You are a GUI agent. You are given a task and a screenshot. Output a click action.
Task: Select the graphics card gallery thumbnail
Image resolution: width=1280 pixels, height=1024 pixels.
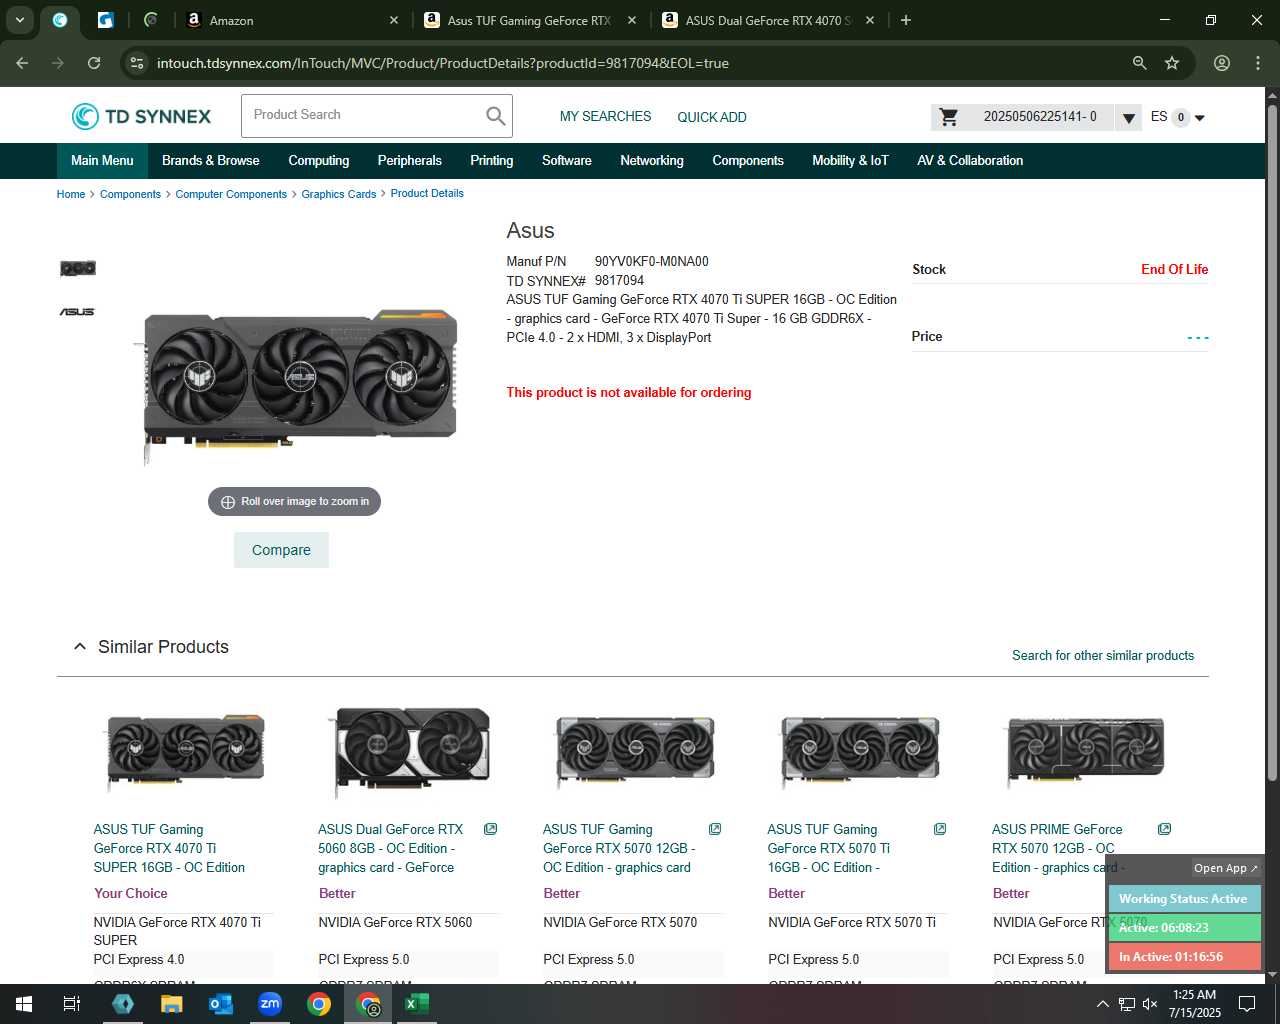[x=78, y=268]
